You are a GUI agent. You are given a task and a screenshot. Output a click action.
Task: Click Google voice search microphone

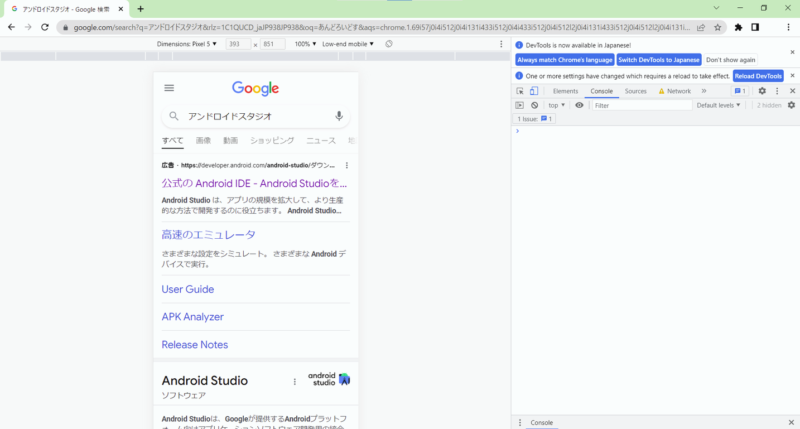pyautogui.click(x=339, y=116)
